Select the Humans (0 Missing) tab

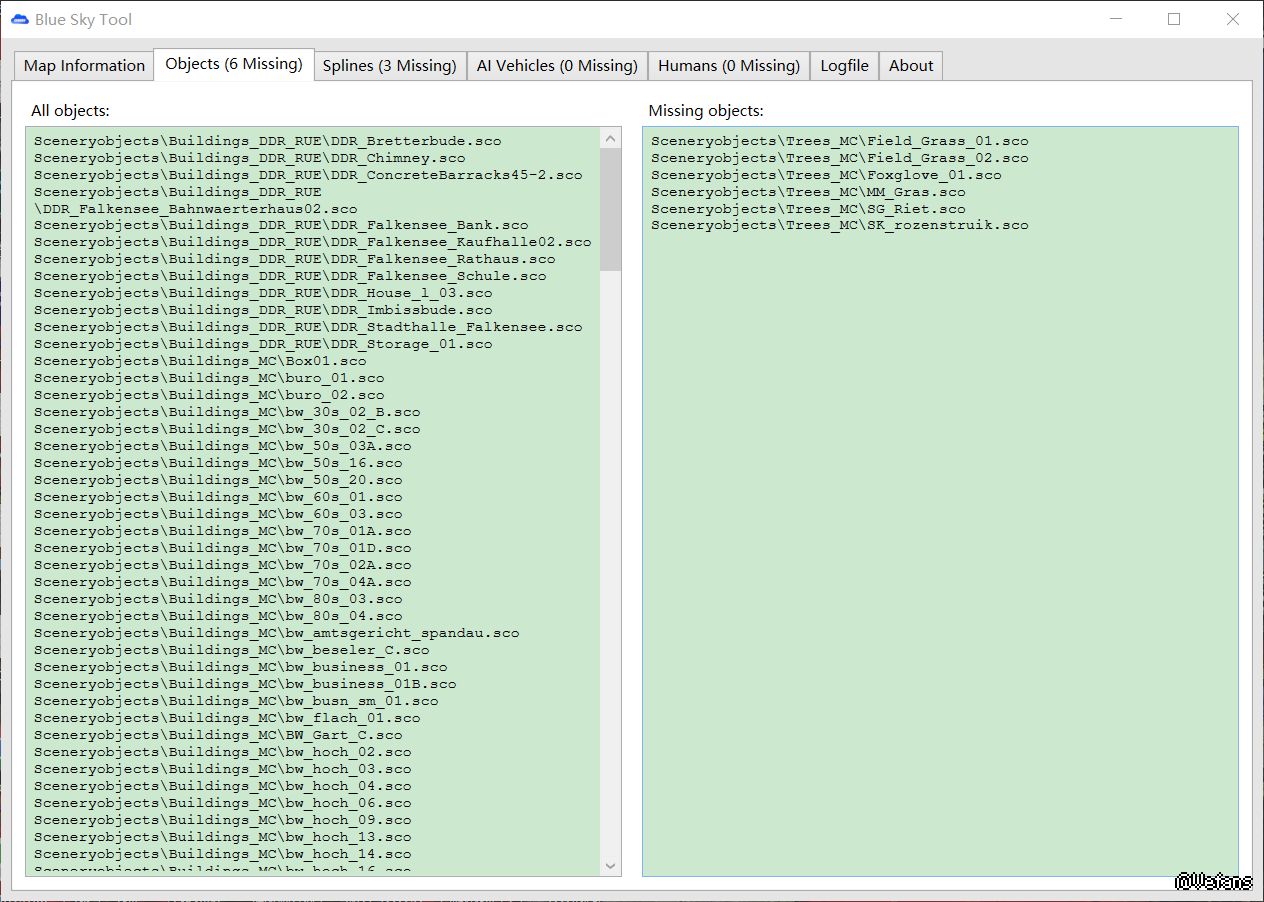(728, 66)
